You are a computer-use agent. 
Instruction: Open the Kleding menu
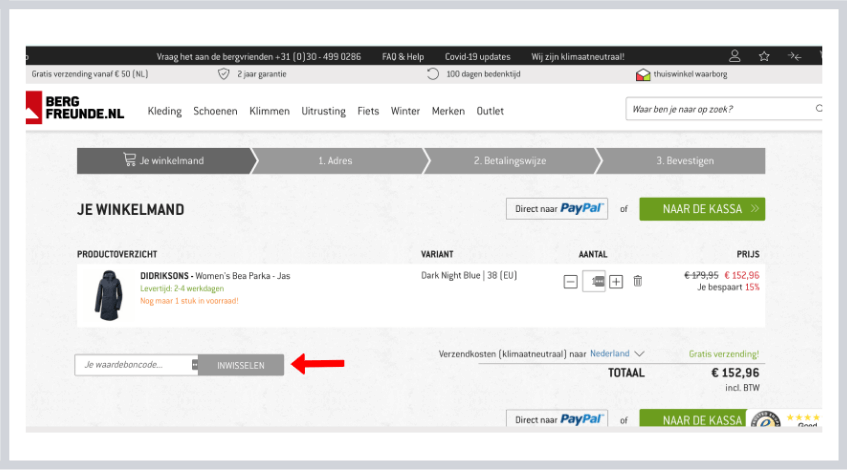pos(165,111)
